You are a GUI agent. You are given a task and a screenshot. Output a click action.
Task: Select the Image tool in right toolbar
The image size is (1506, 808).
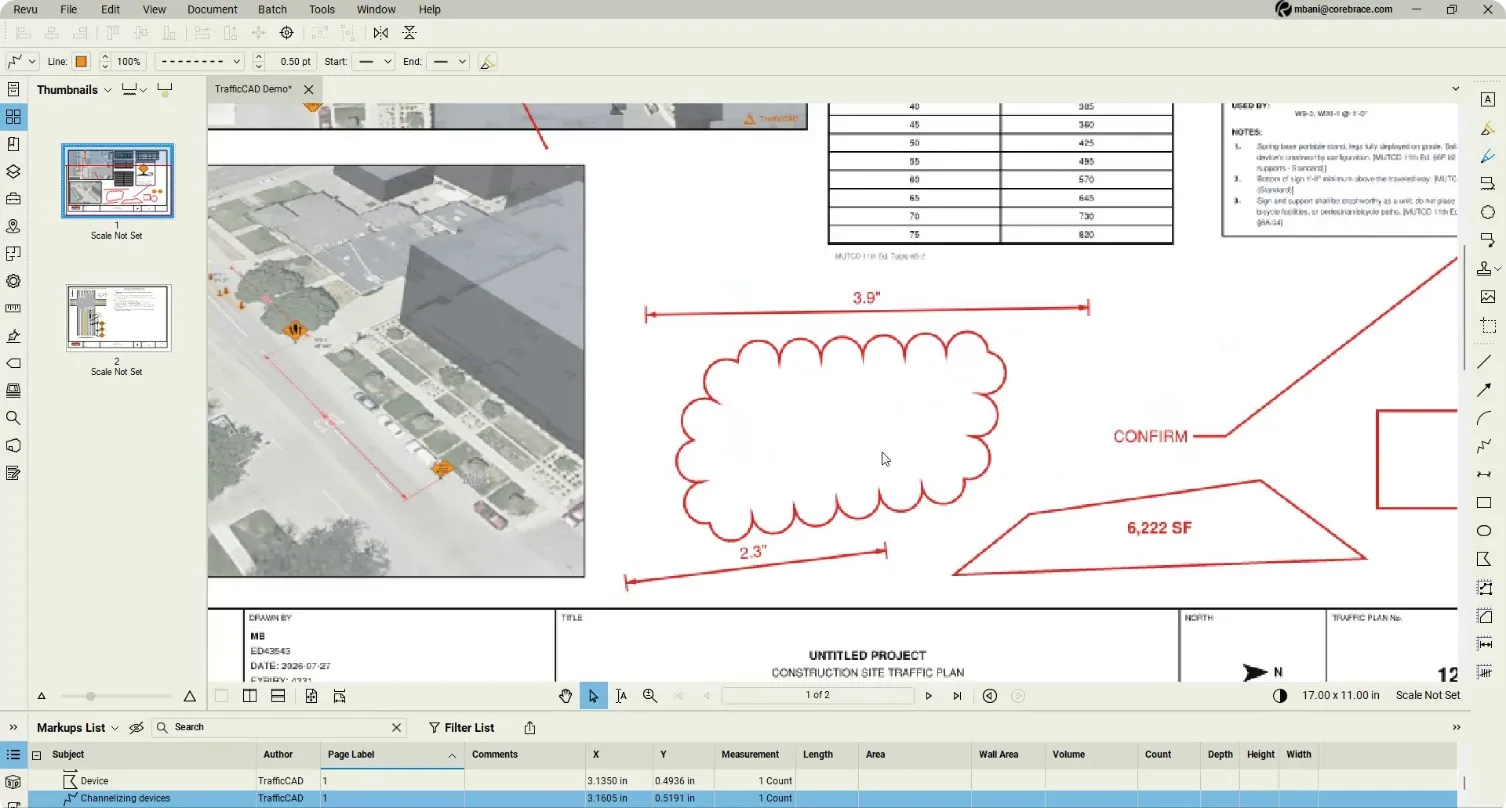(1488, 297)
